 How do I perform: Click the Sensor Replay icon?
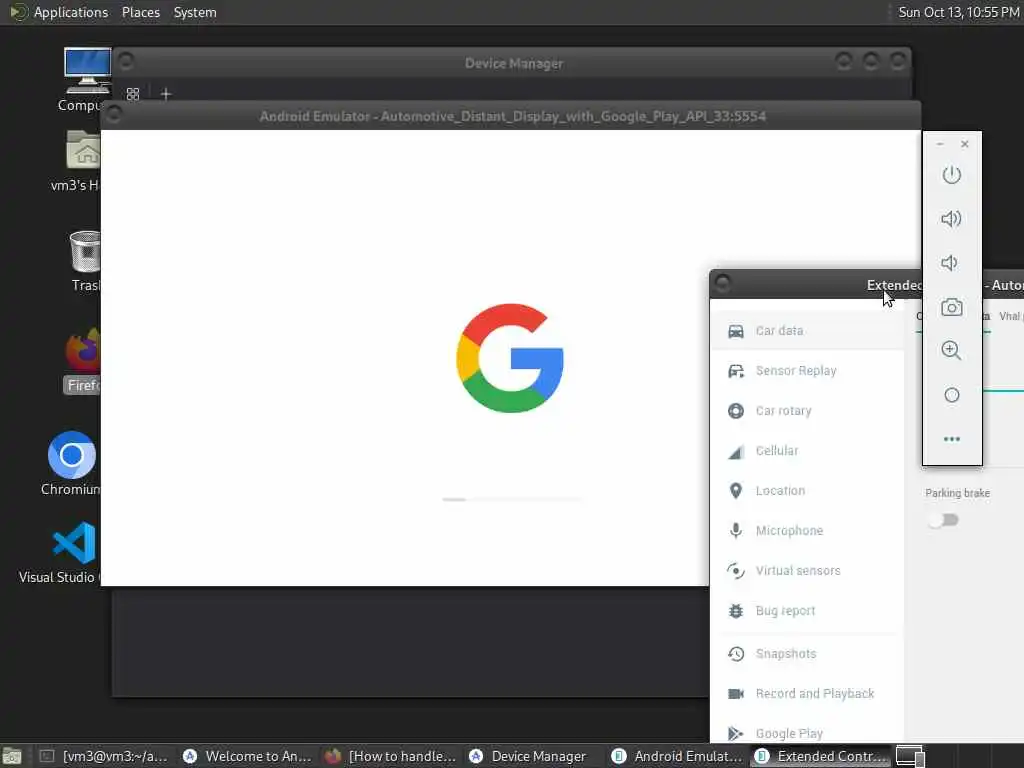[736, 371]
